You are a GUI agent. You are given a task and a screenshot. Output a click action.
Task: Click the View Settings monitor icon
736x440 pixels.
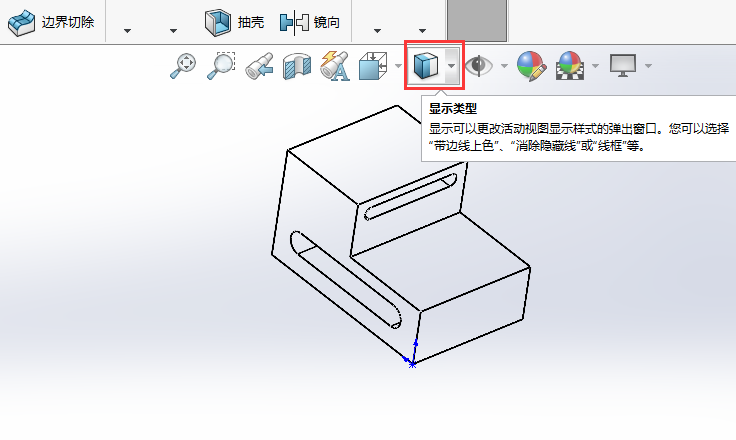click(623, 65)
